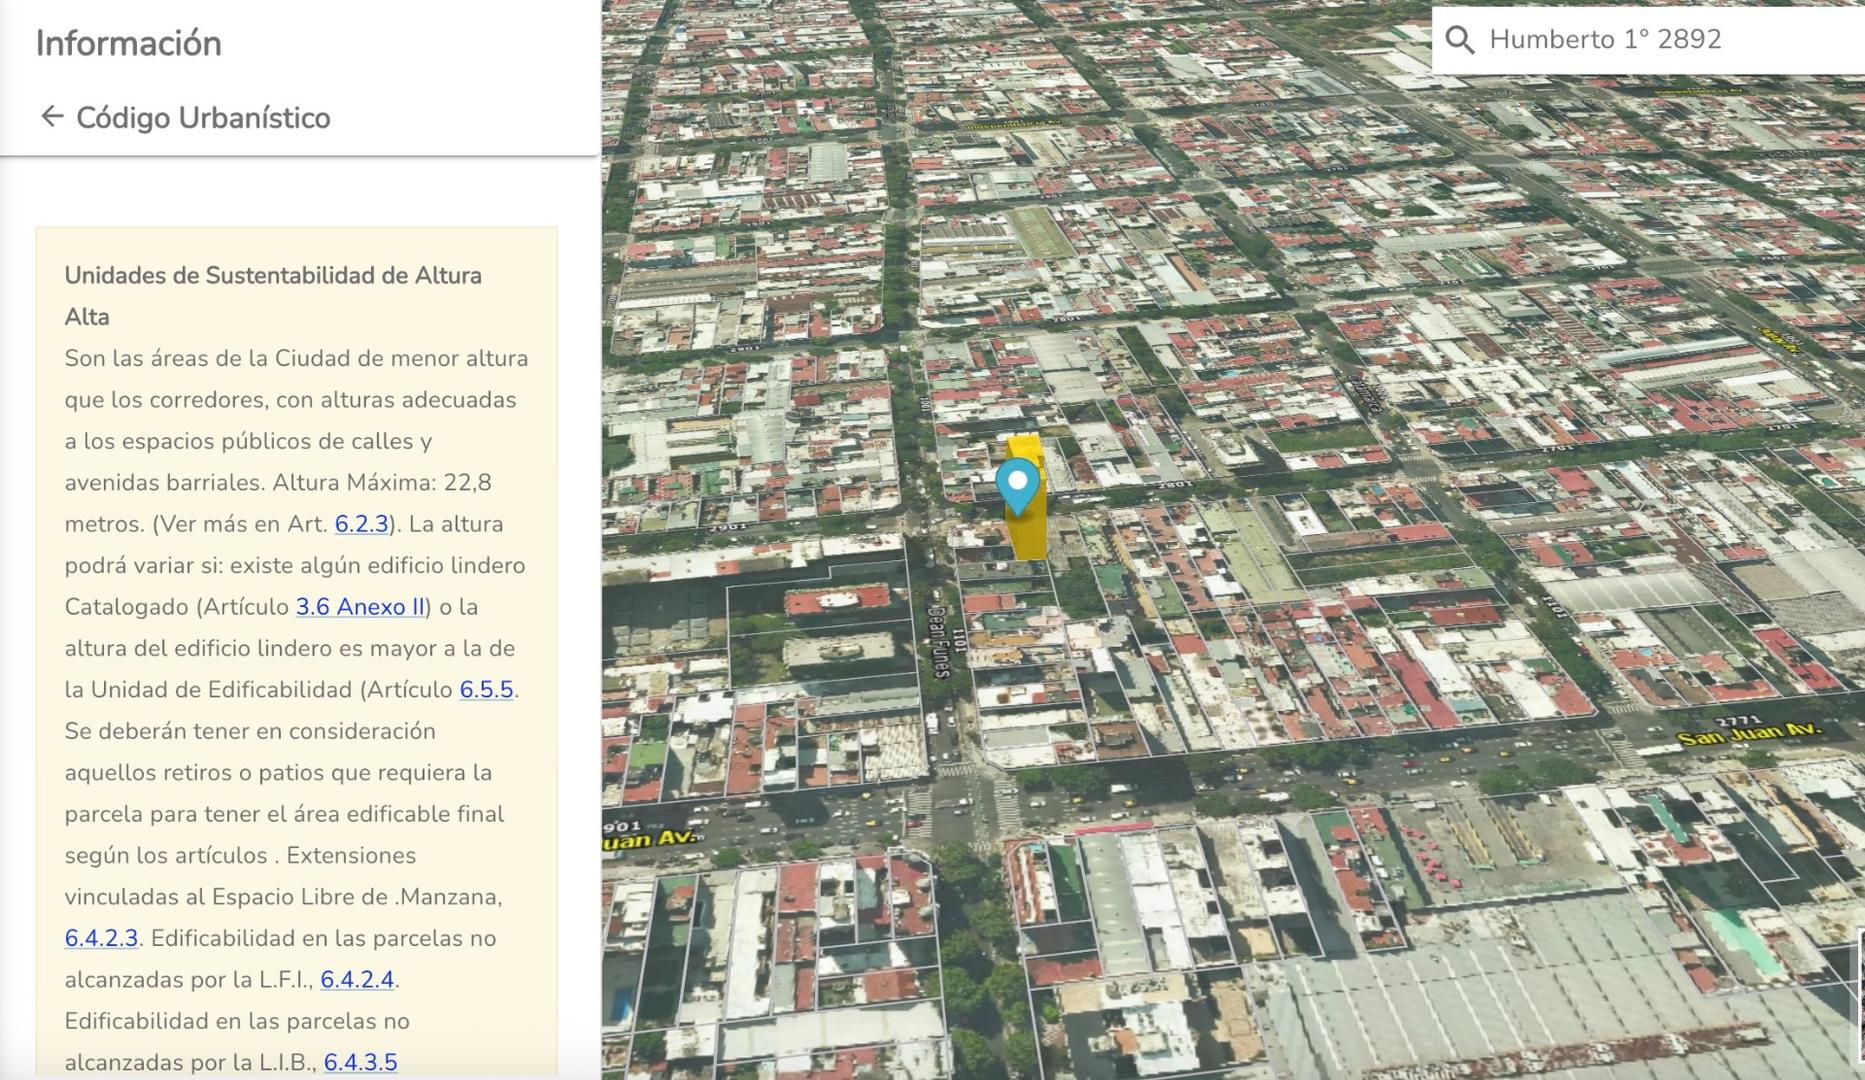Click the Humberto 1° 2892 search field
The width and height of the screenshot is (1865, 1080).
[x=1660, y=40]
